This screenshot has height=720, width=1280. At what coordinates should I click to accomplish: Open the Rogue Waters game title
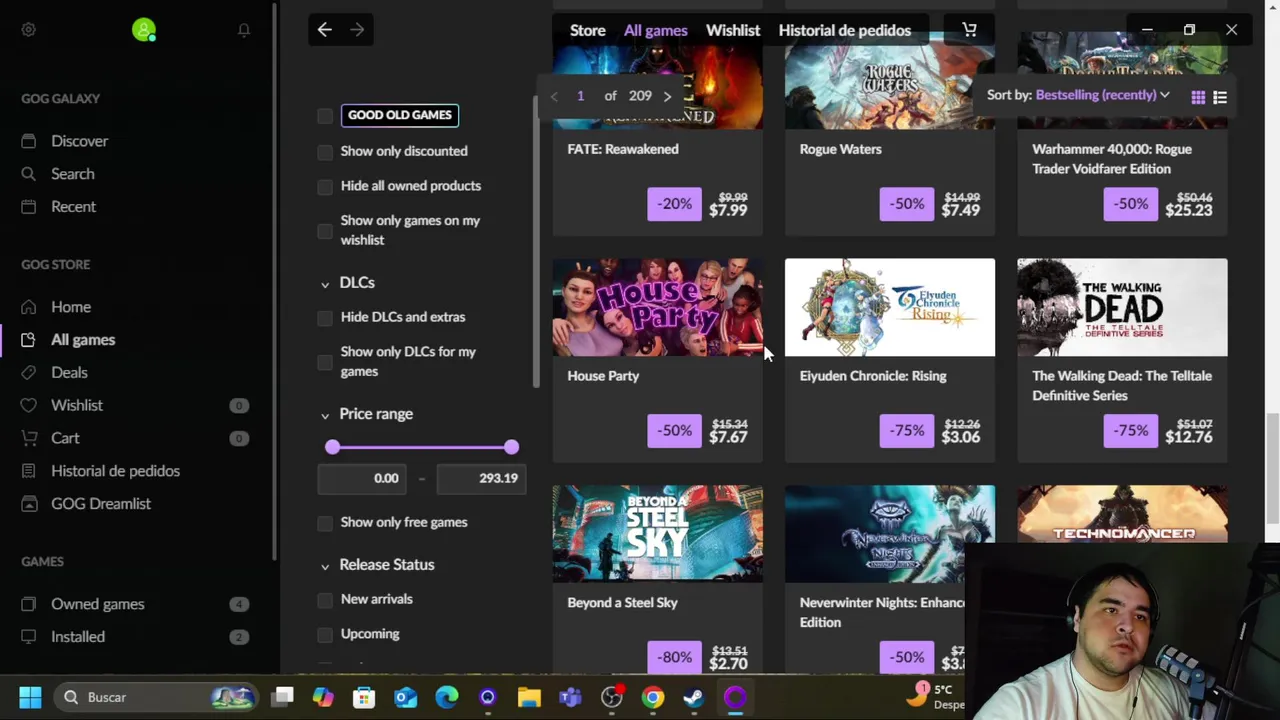click(x=840, y=149)
